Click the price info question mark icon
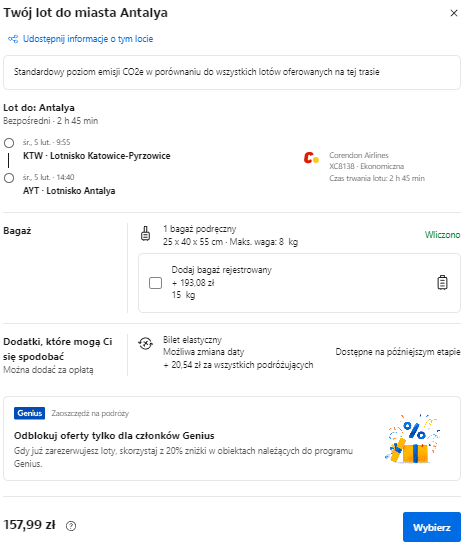470x548 pixels. click(71, 526)
